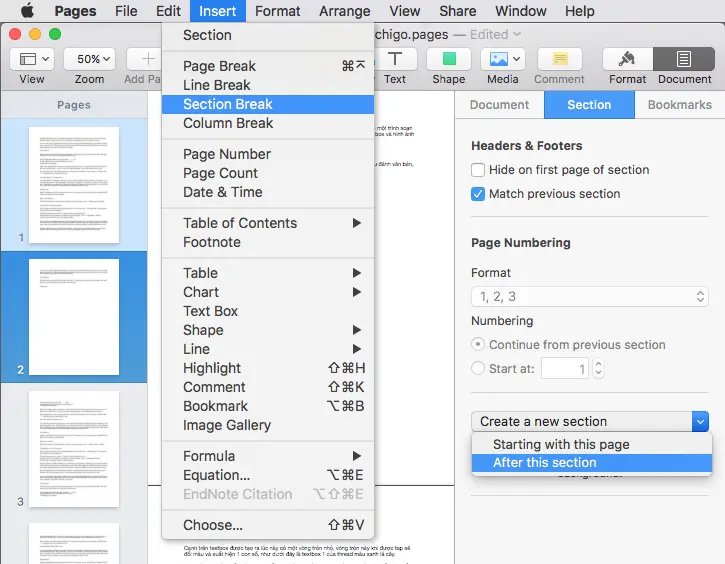Open the Format paintbrush panel icon

click(x=627, y=59)
